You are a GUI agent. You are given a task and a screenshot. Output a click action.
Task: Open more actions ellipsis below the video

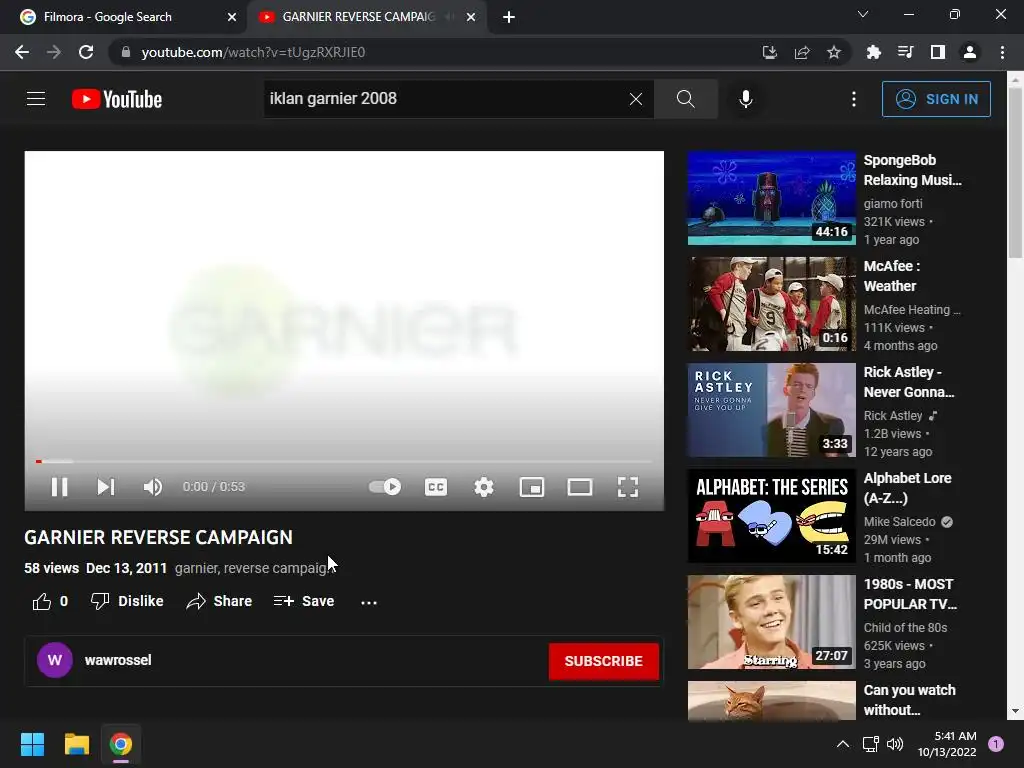tap(369, 602)
